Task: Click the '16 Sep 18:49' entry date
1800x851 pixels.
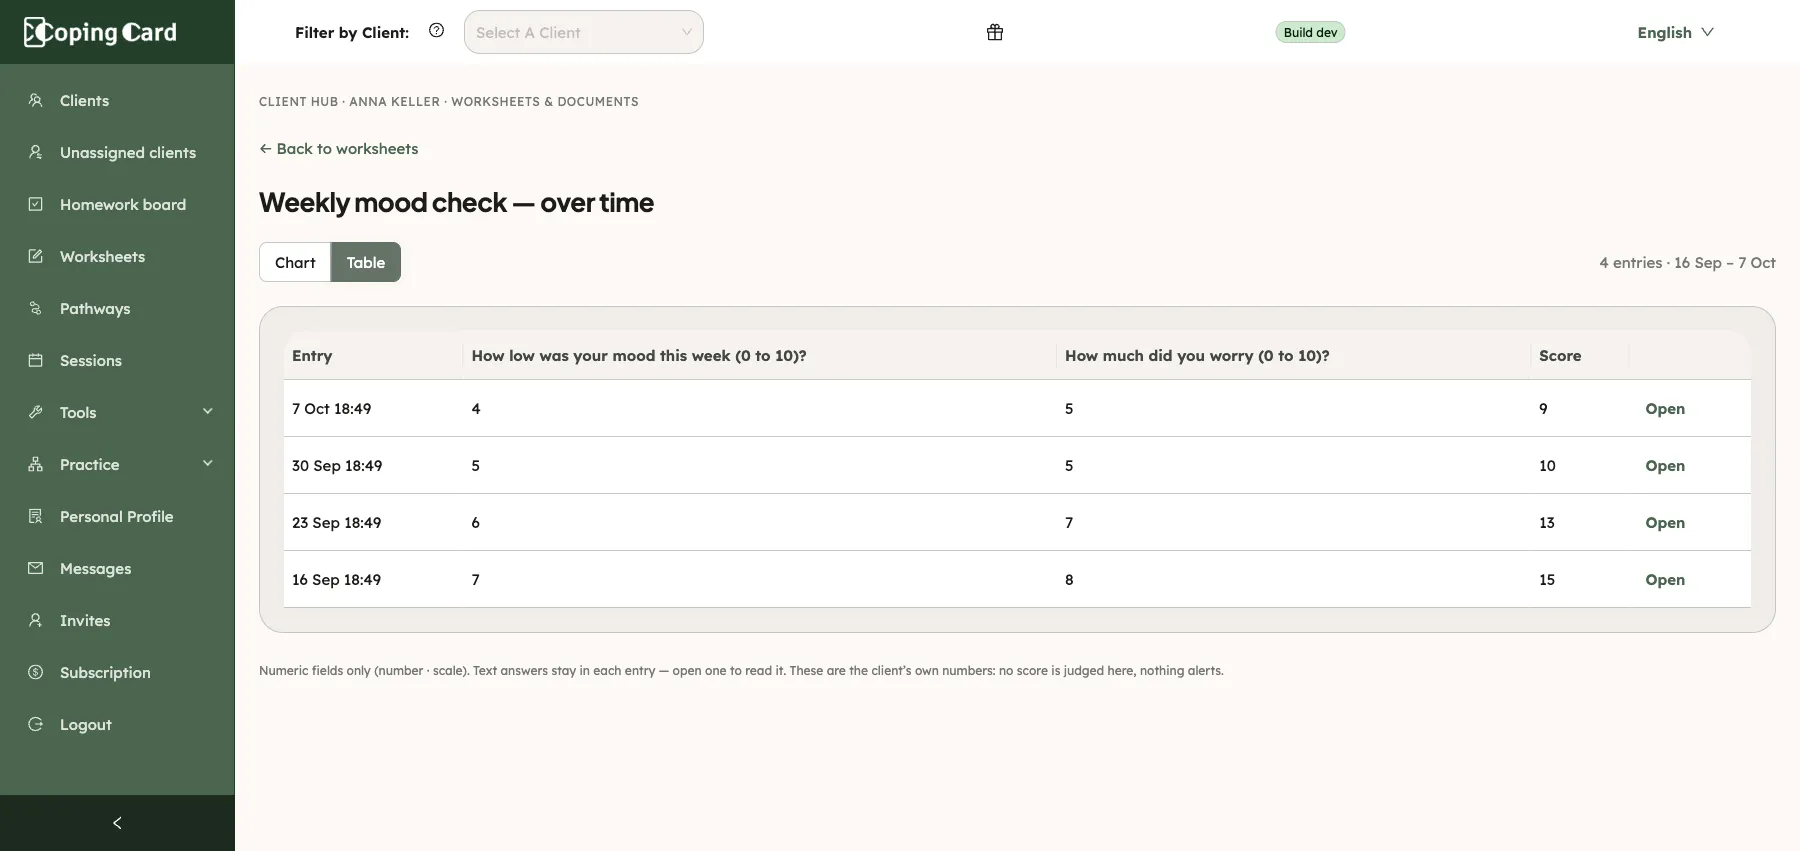Action: (336, 579)
